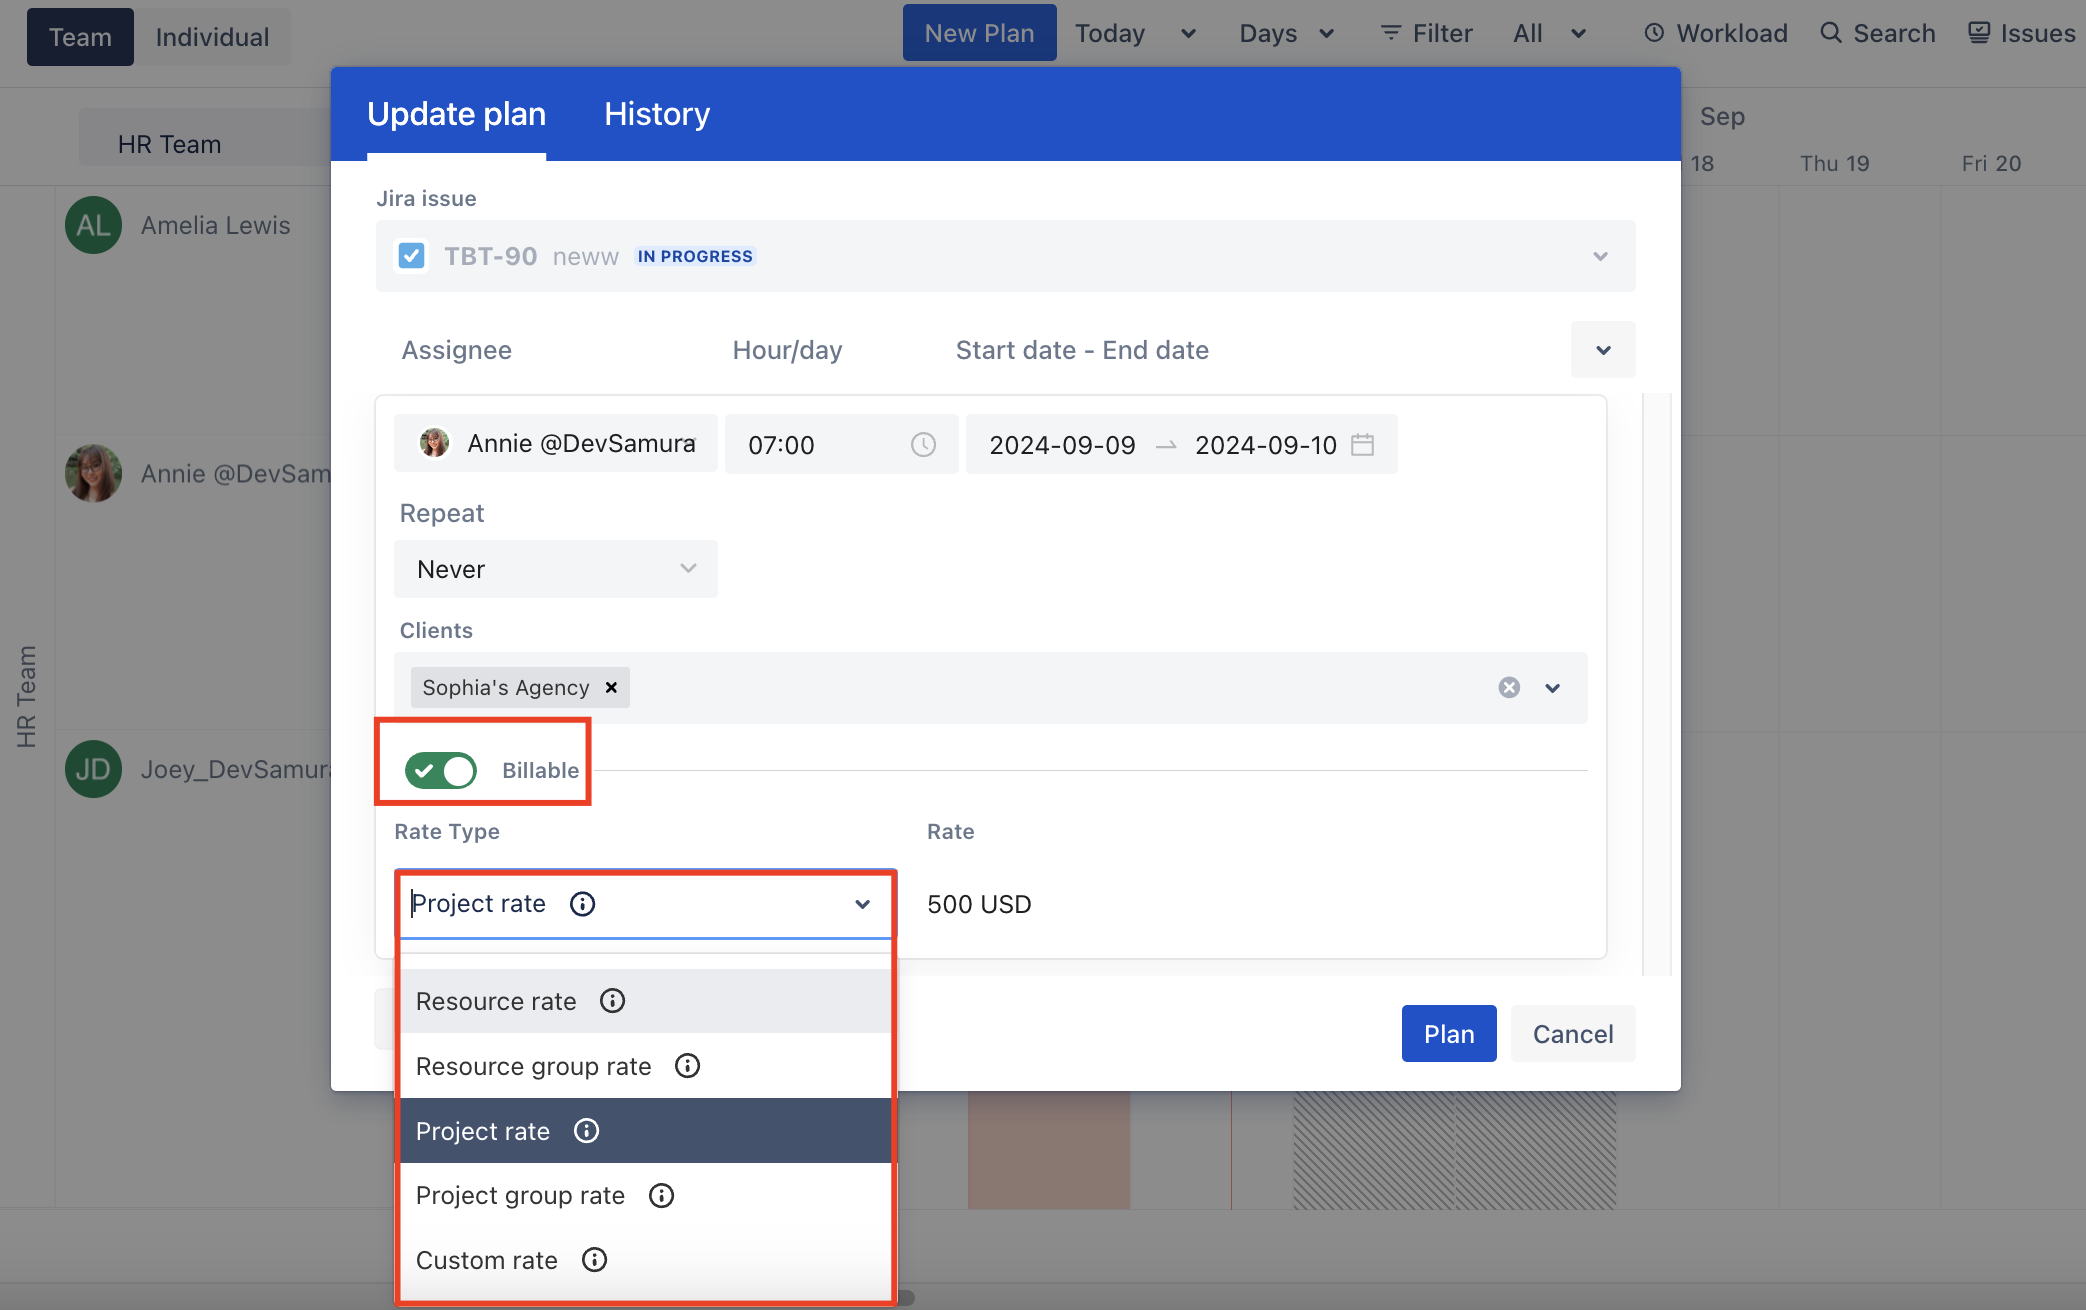Viewport: 2086px width, 1310px height.
Task: Toggle the Billable switch off
Action: point(441,770)
